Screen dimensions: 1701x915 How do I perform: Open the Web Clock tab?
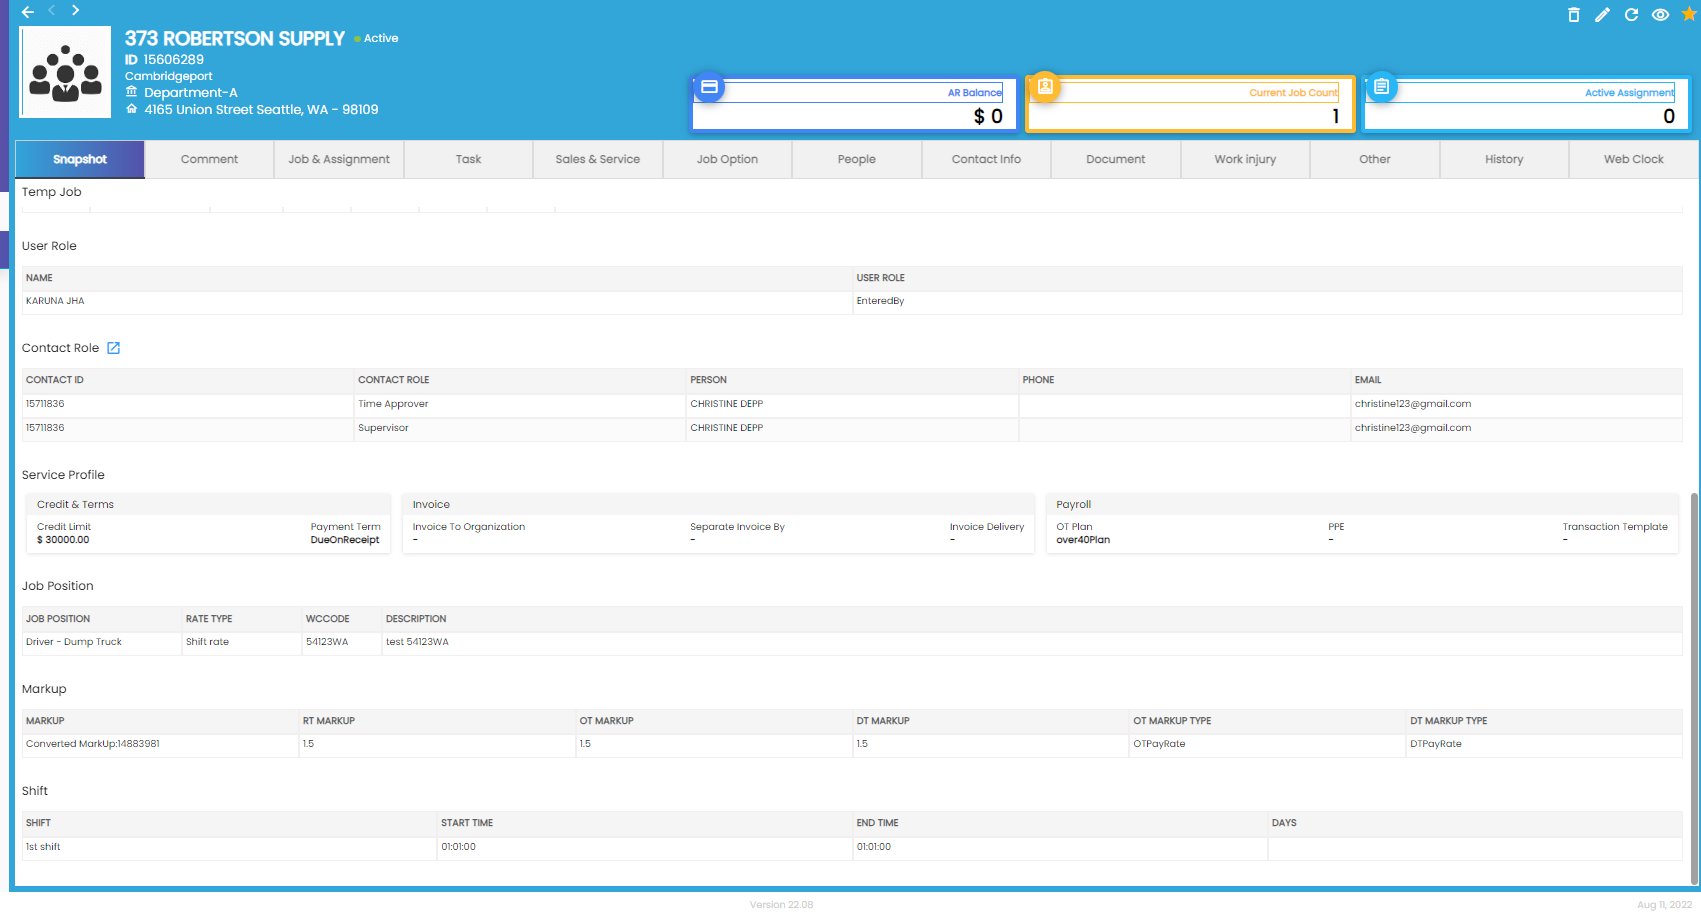point(1634,159)
